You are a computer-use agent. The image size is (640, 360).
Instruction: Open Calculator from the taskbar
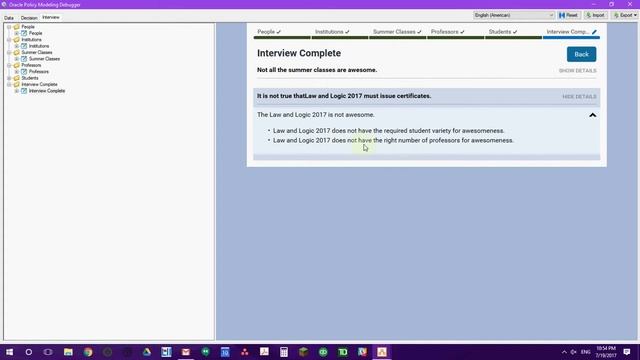pyautogui.click(x=284, y=352)
